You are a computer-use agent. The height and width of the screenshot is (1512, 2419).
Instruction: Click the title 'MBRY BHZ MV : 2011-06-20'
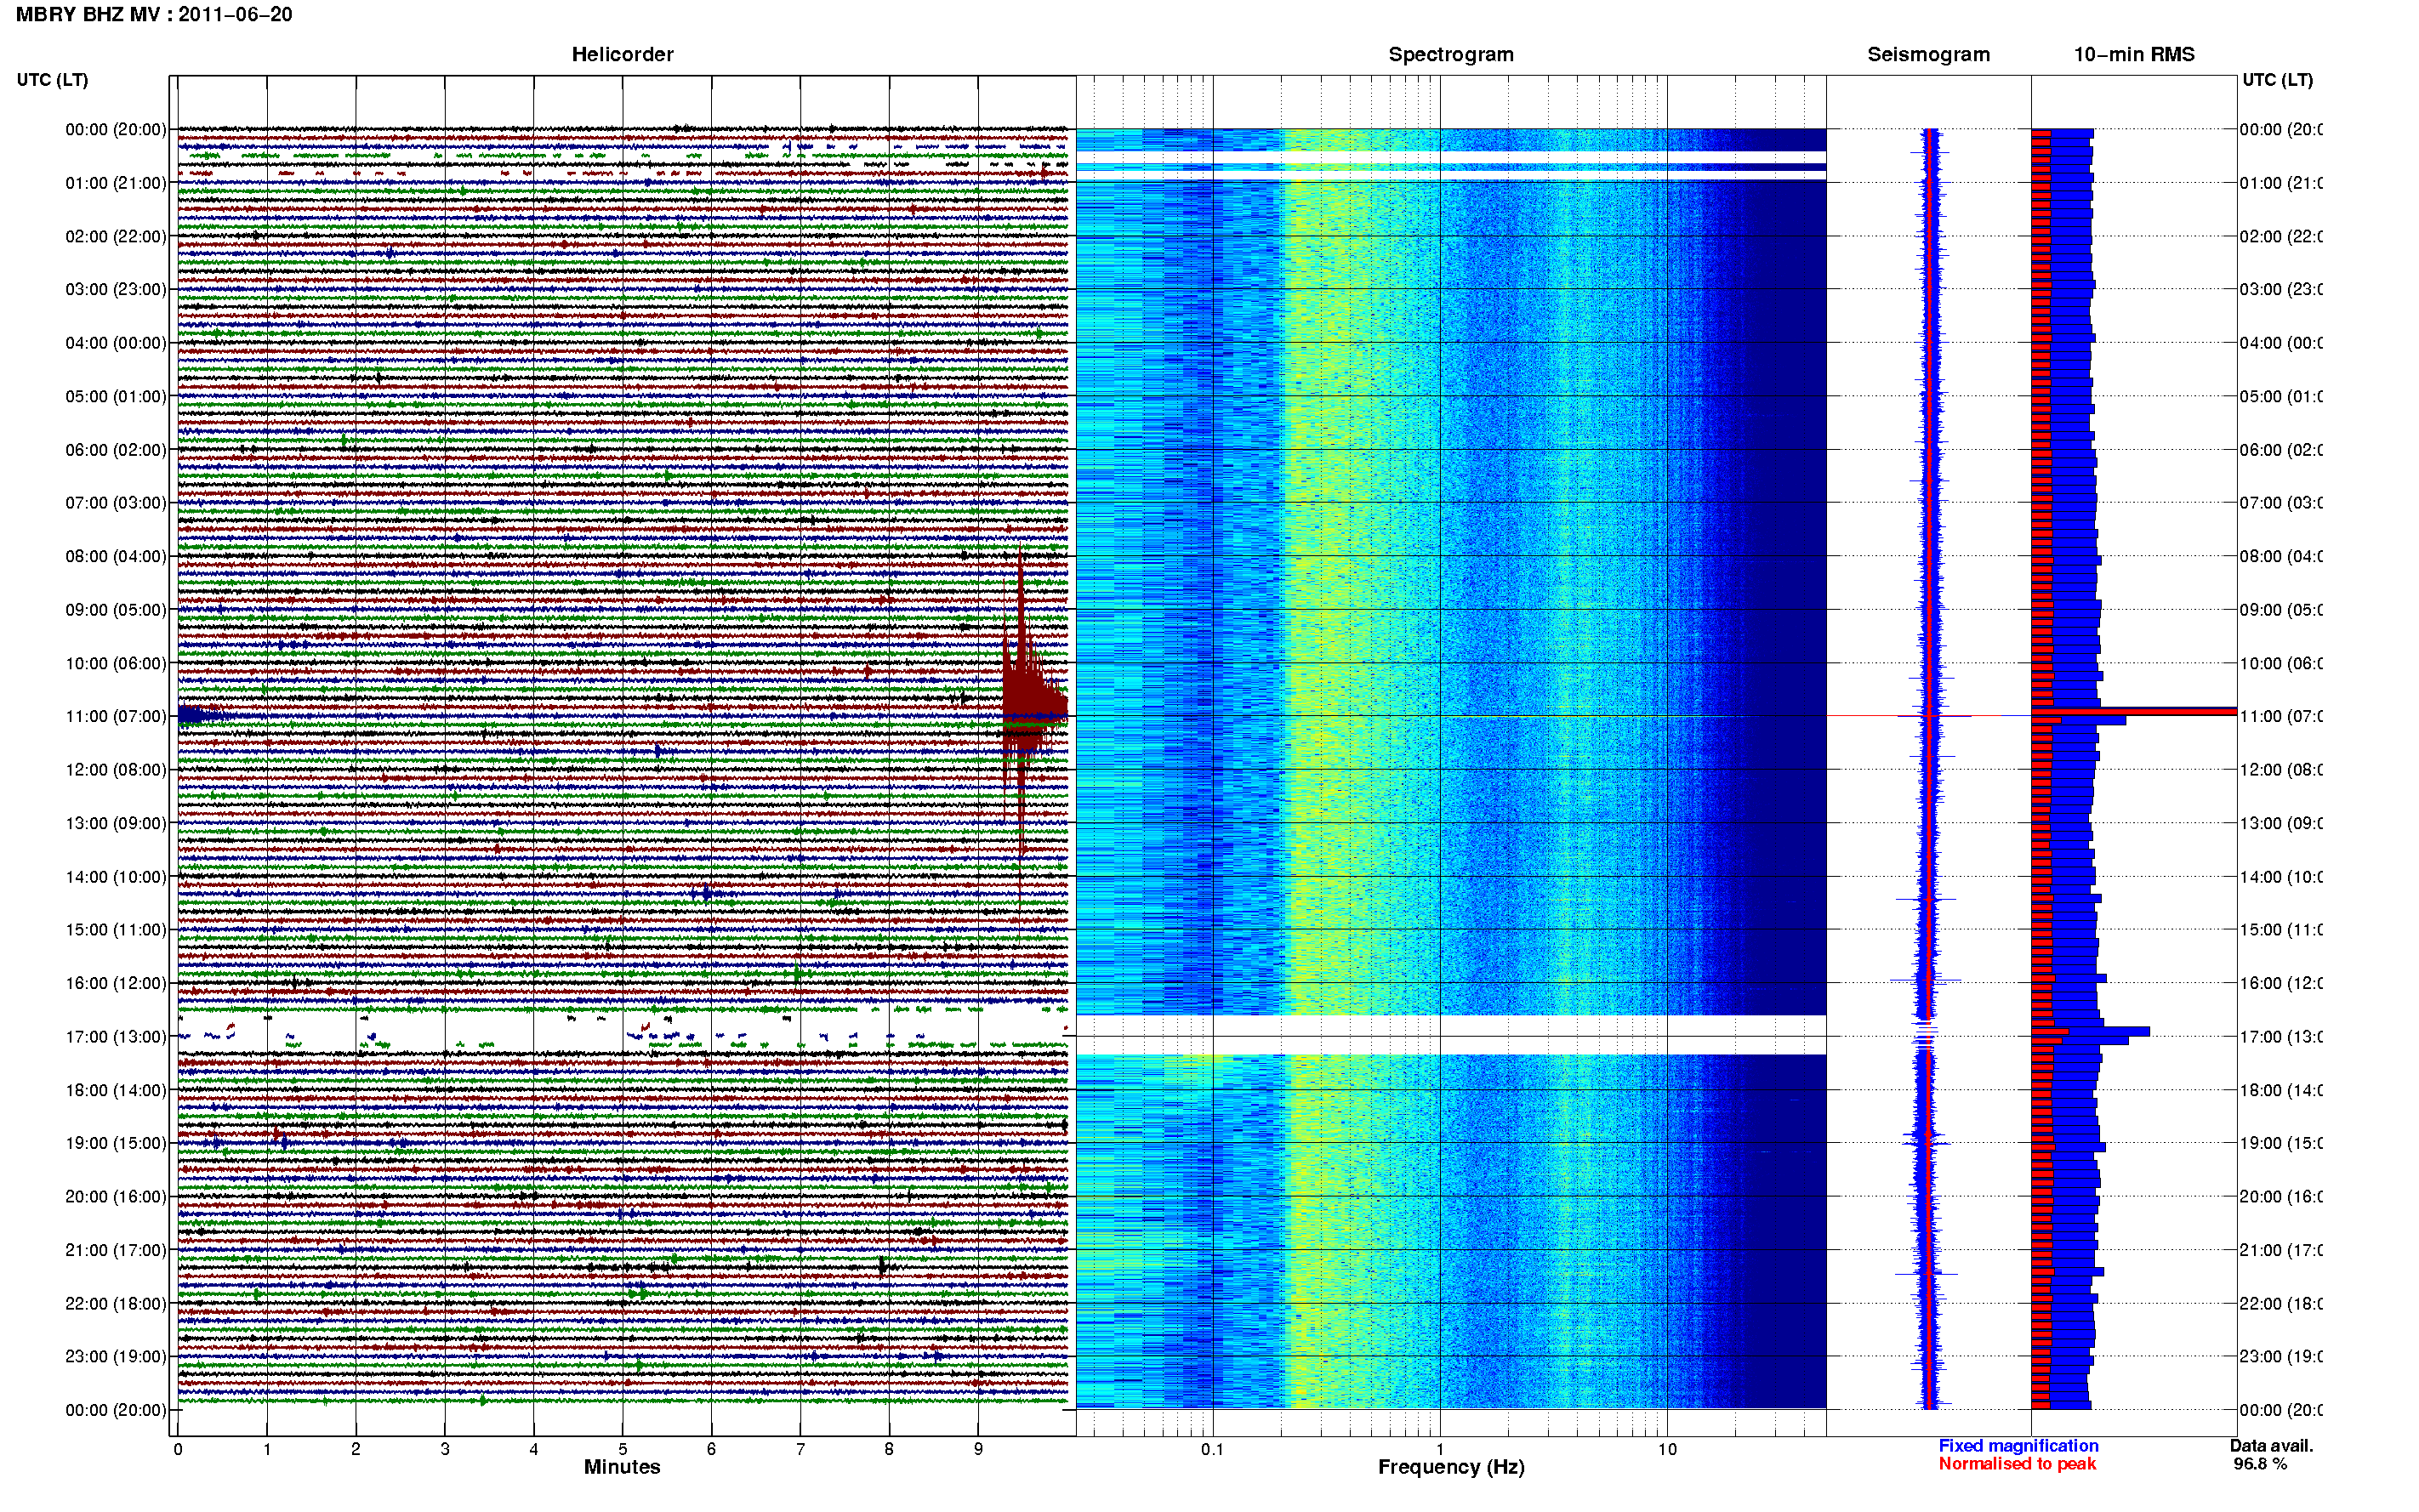point(153,14)
